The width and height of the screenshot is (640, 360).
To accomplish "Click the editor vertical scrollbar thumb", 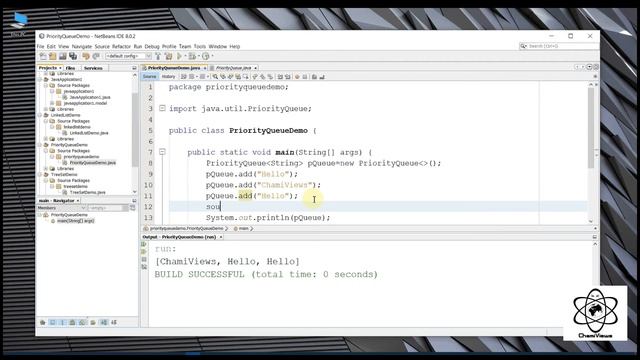I will 591,128.
